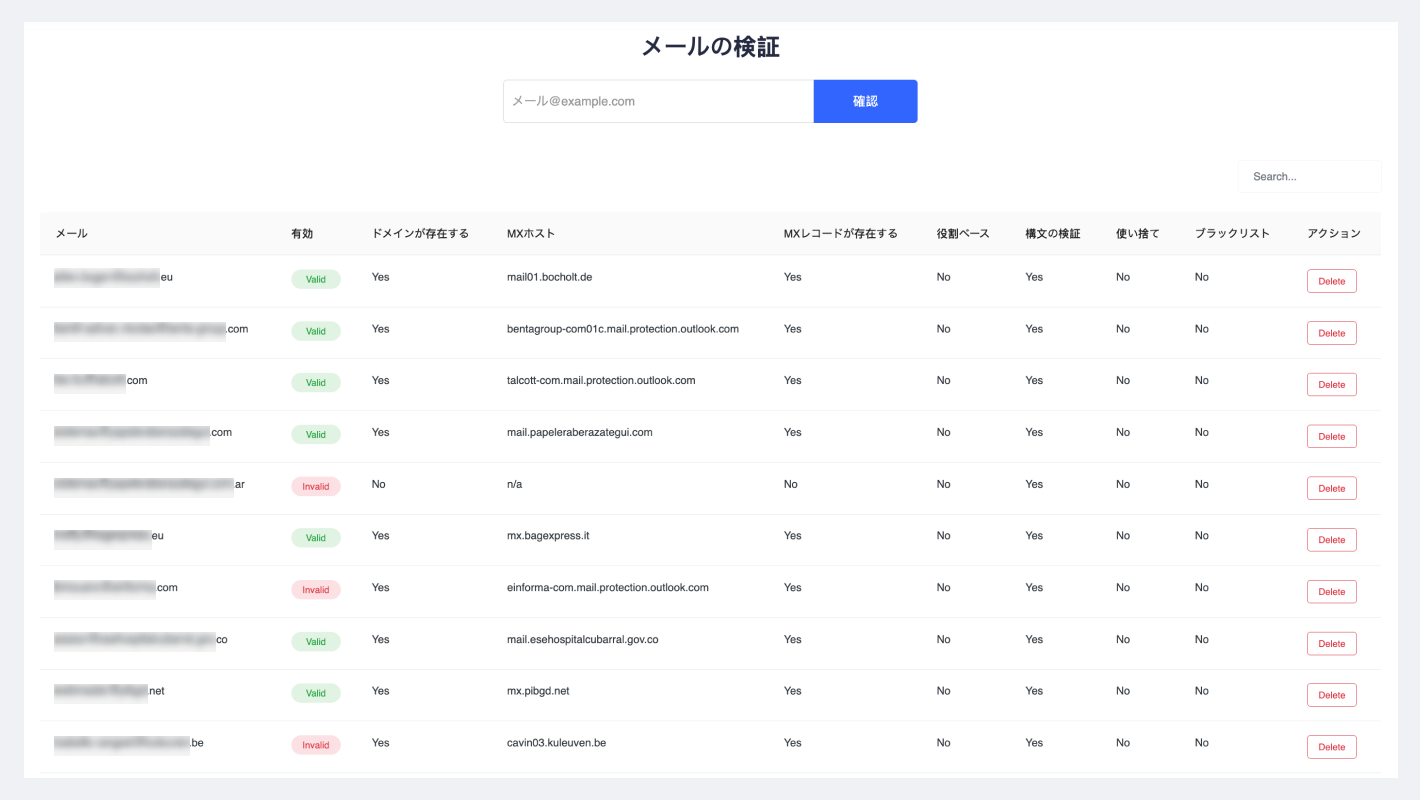The width and height of the screenshot is (1420, 800).
Task: Delete the cavin03.kuleuven.be row
Action: coord(1331,747)
